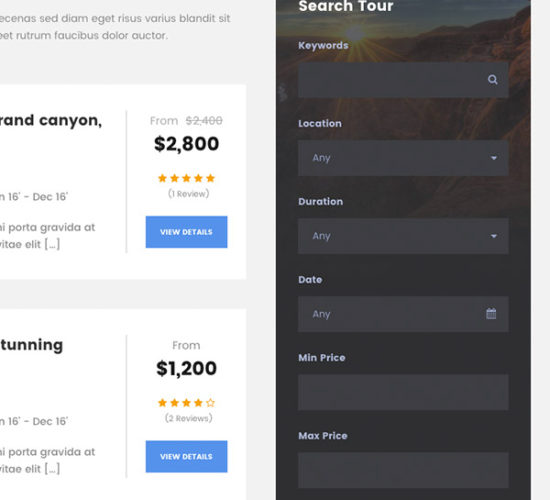The width and height of the screenshot is (550, 500).
Task: Open the calendar icon in Date field
Action: click(x=491, y=313)
